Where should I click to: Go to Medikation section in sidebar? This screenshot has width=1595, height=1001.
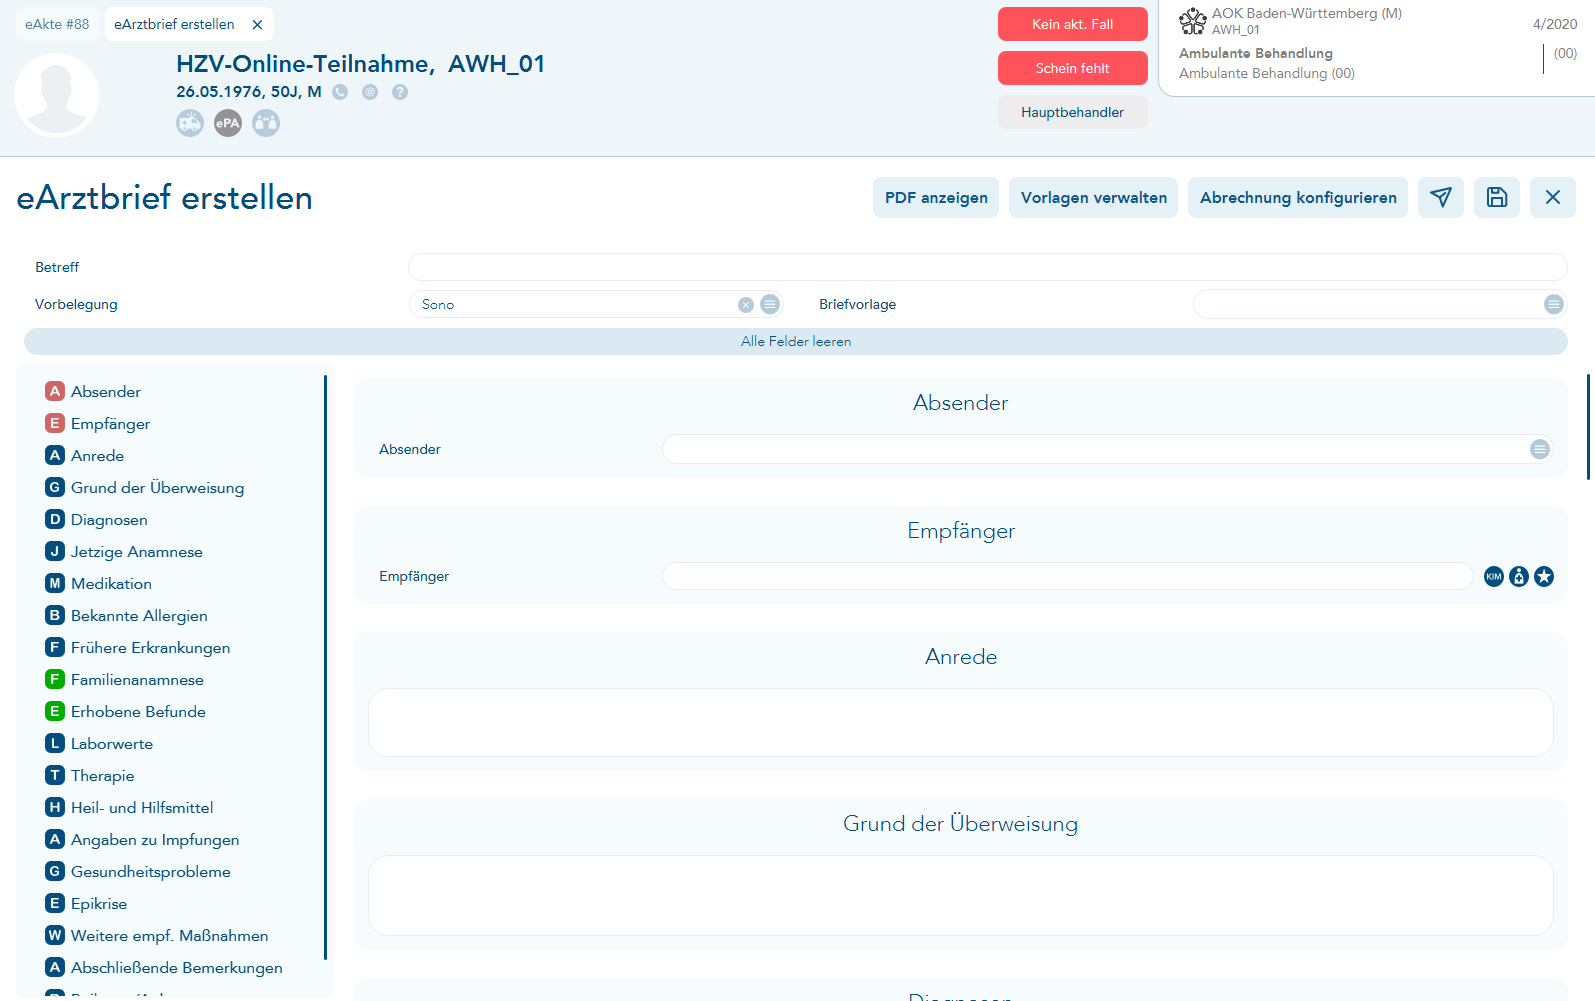coord(99,584)
